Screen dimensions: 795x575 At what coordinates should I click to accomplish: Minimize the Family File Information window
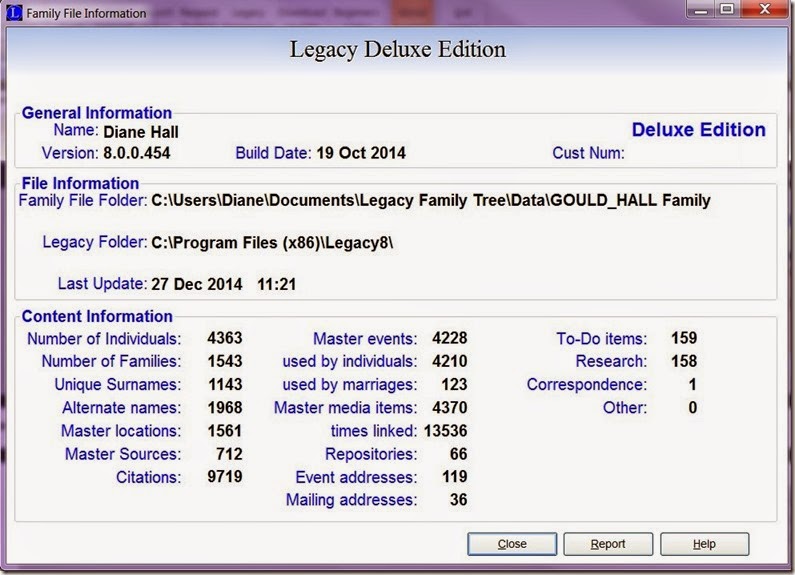click(x=701, y=9)
